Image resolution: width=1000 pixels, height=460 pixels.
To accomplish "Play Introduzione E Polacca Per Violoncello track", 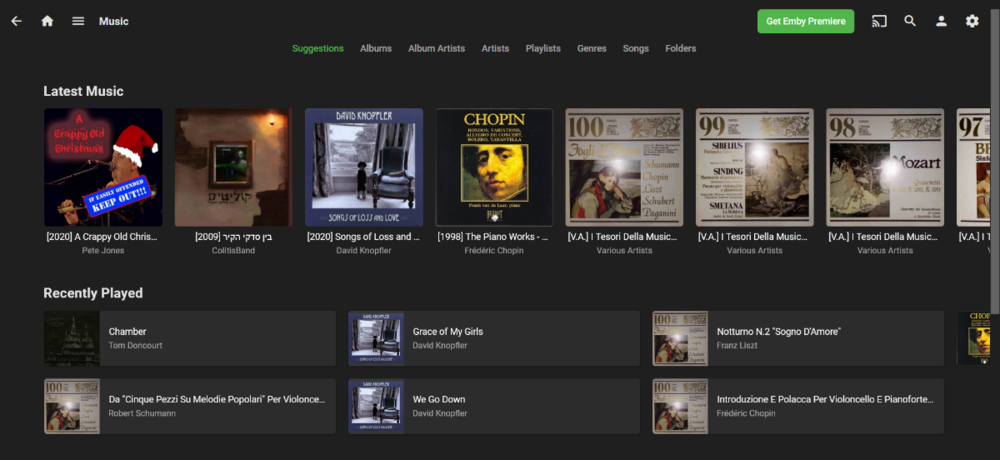I will pyautogui.click(x=798, y=406).
